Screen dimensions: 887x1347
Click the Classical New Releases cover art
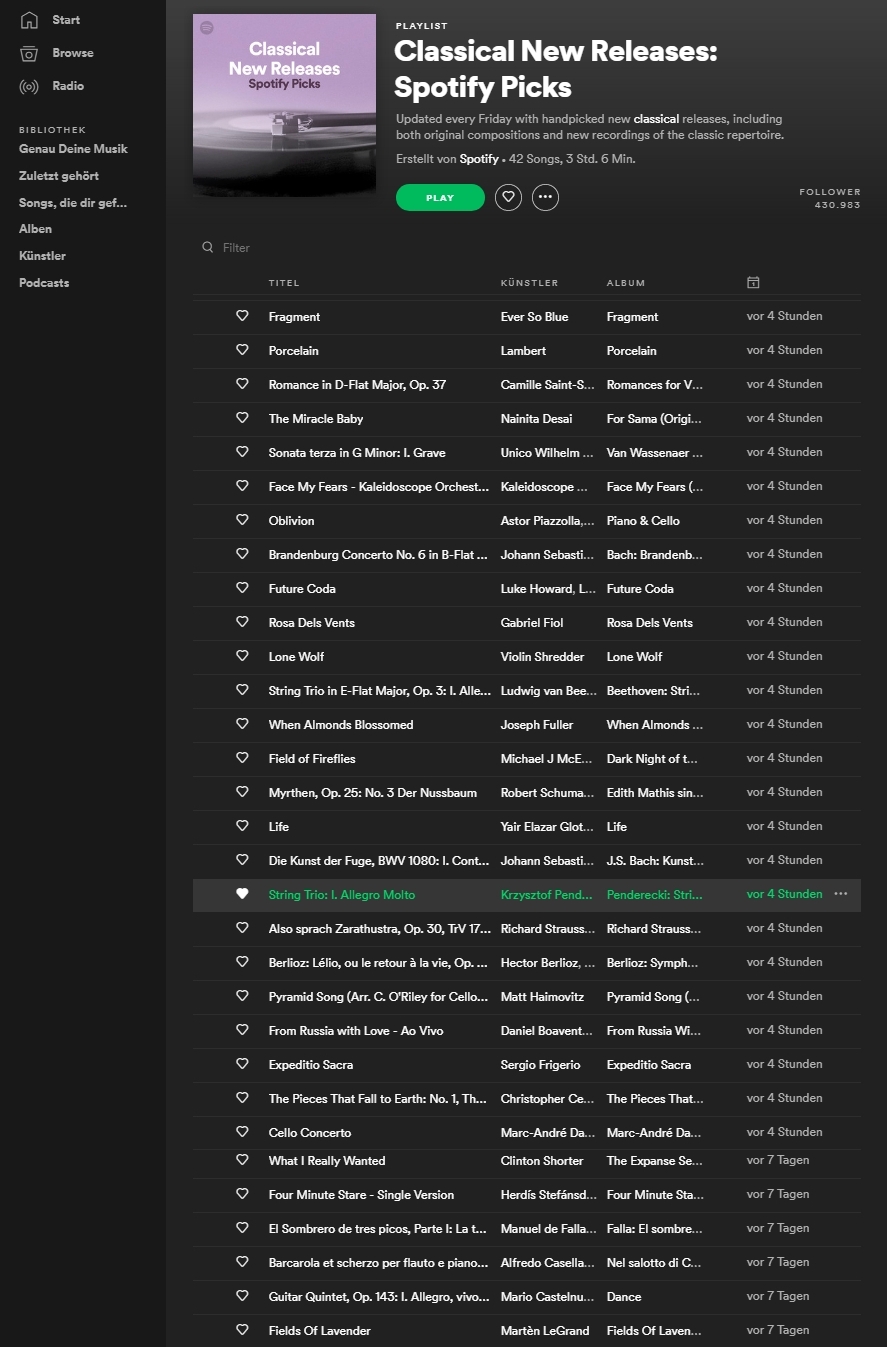point(284,105)
